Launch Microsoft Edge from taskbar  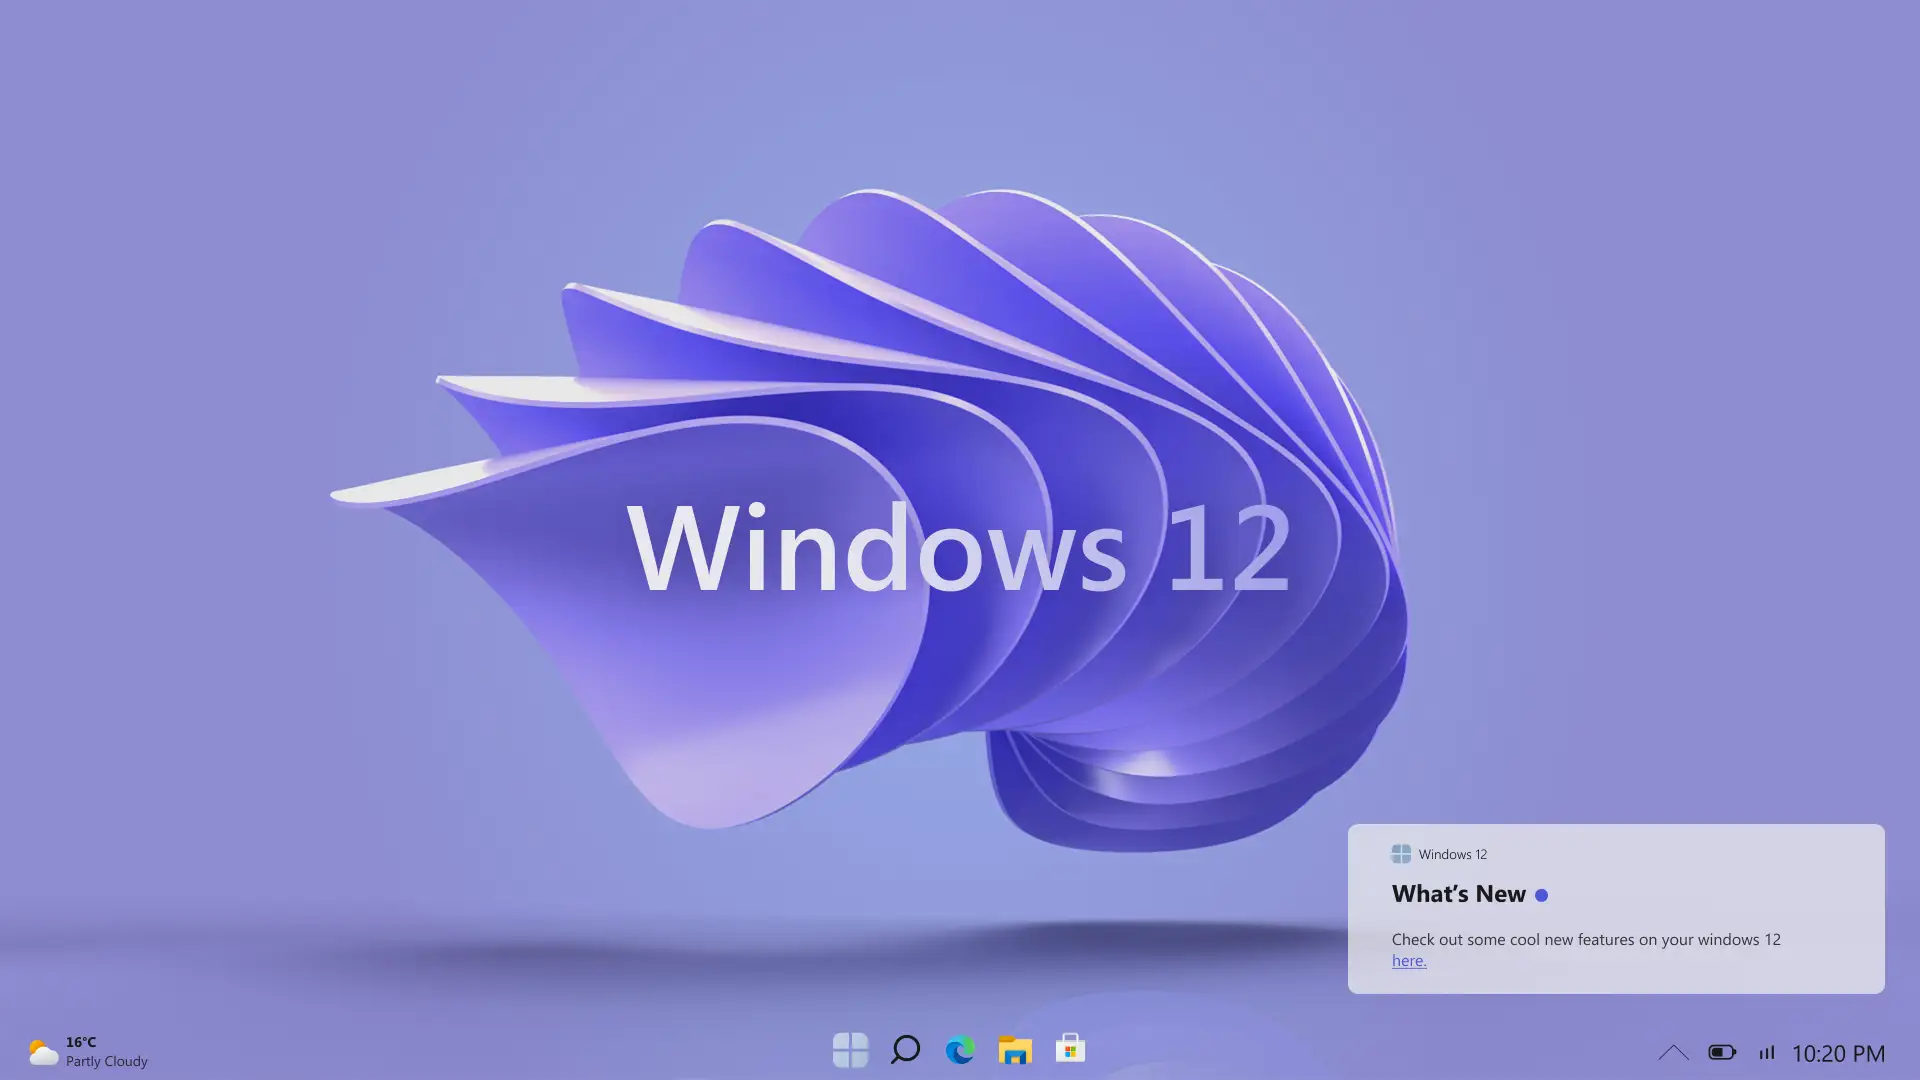click(x=960, y=1050)
